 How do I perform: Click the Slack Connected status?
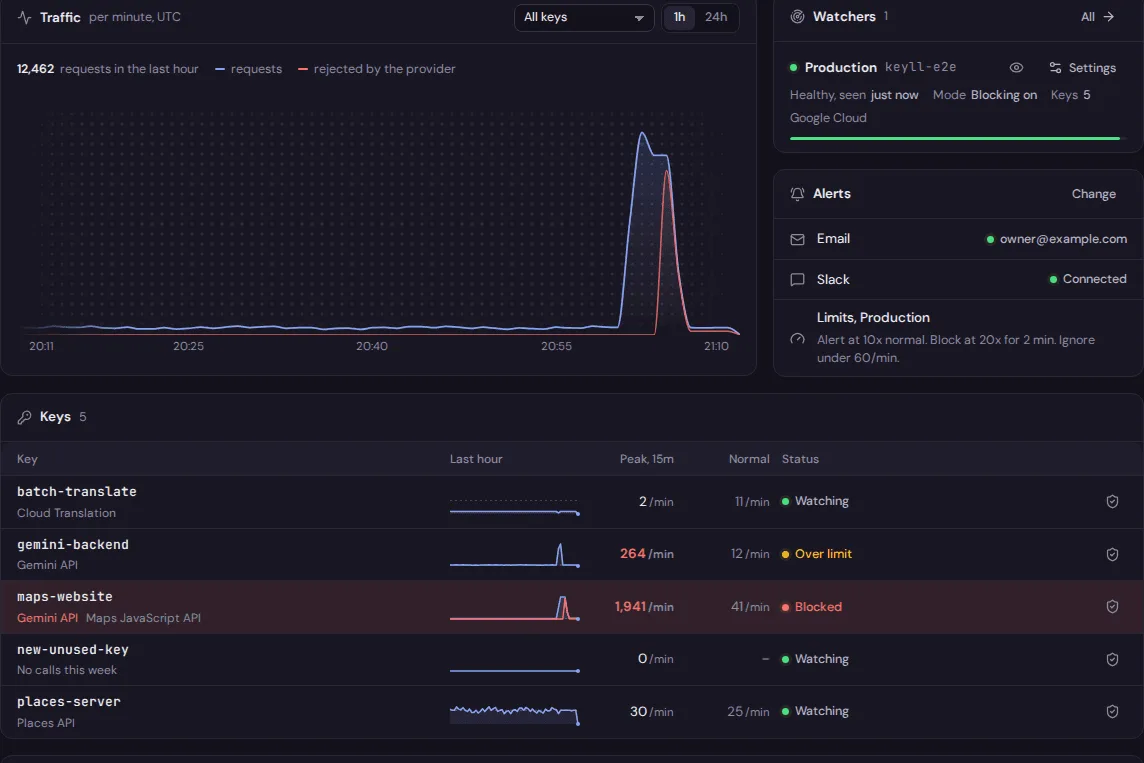1088,279
